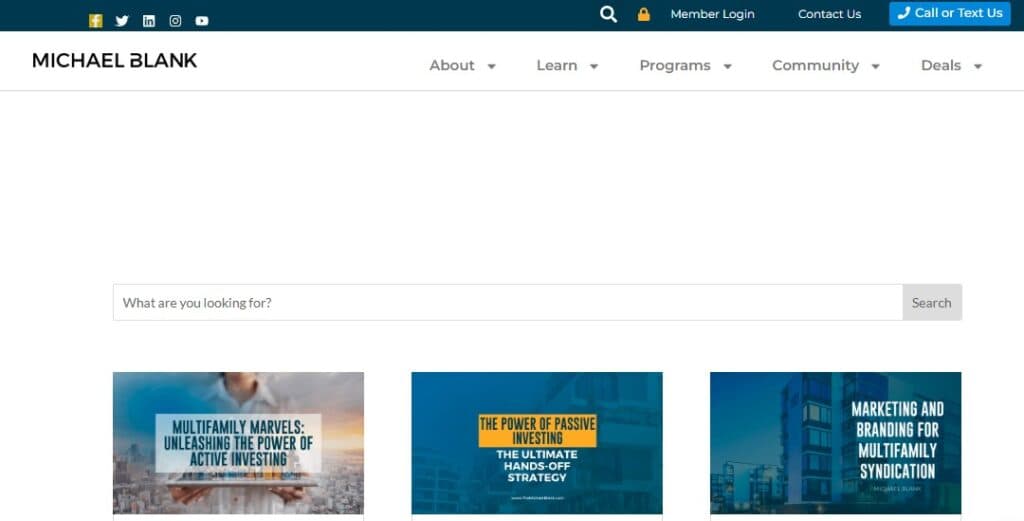The height and width of the screenshot is (521, 1024).
Task: Open Marketing and Branding for Multifamily Syndication thumbnail
Action: (x=835, y=443)
